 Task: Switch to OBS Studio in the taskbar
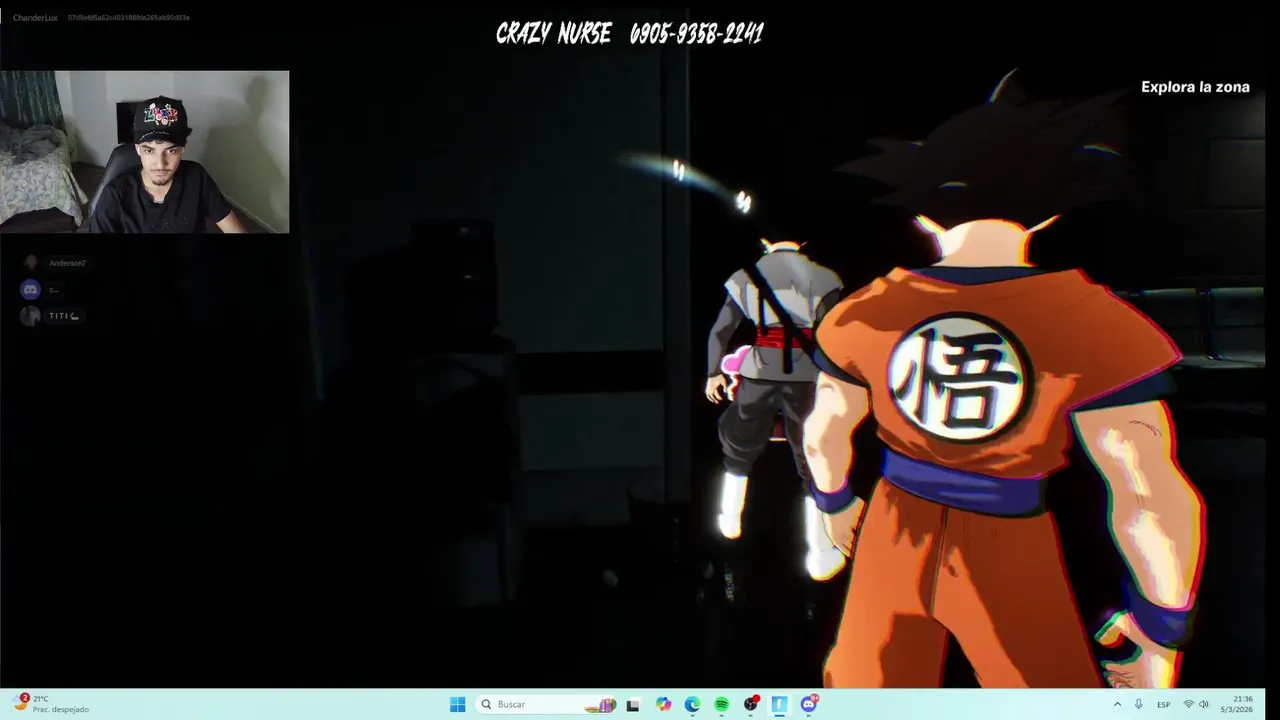[x=751, y=704]
